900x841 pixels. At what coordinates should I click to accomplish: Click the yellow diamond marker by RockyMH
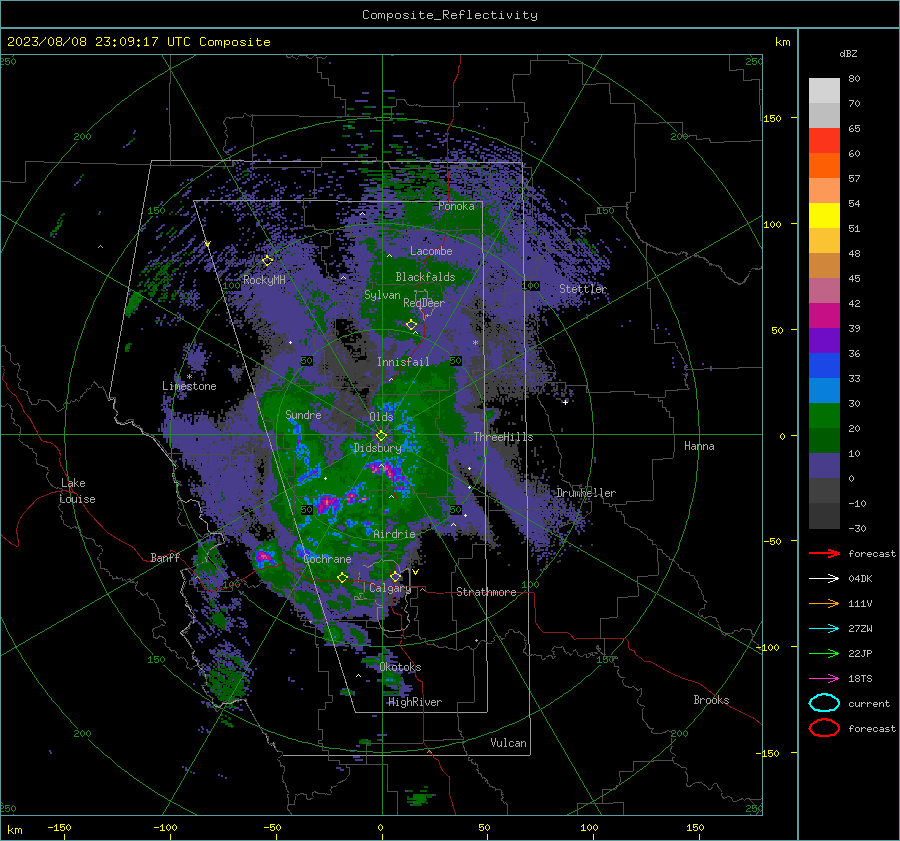(267, 261)
